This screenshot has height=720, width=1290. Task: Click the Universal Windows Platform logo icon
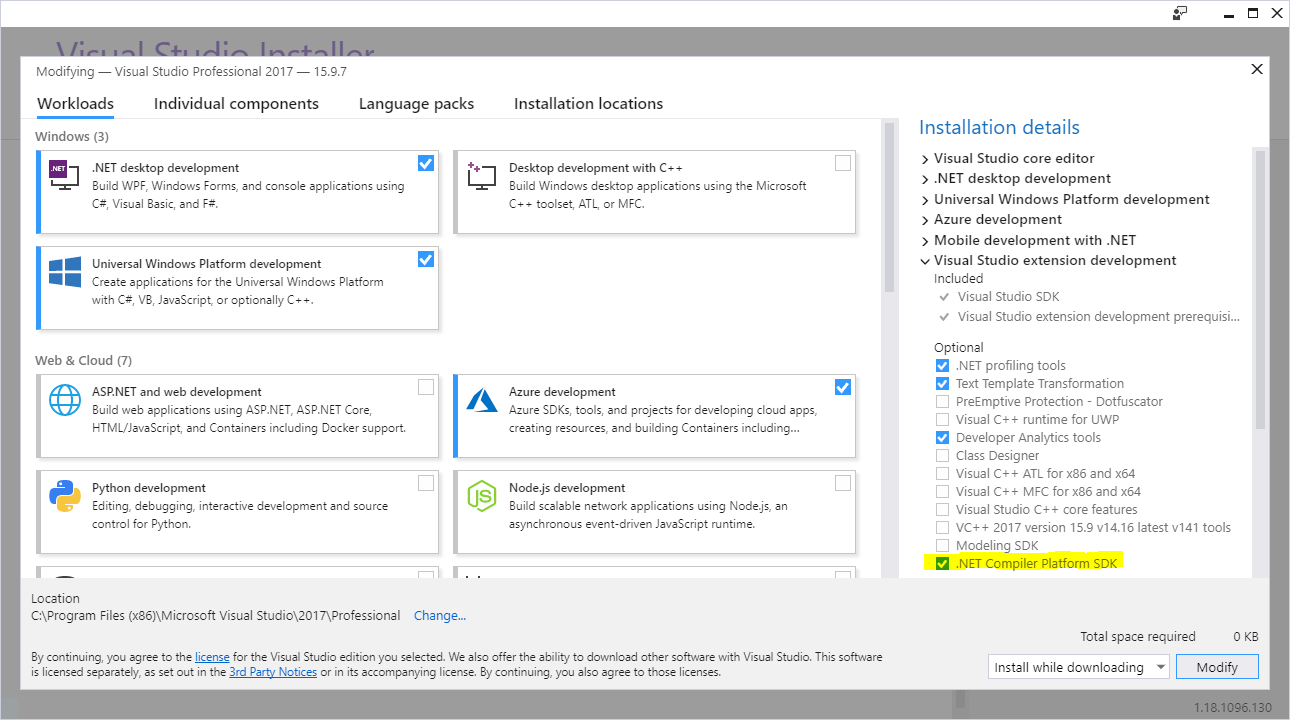coord(65,272)
